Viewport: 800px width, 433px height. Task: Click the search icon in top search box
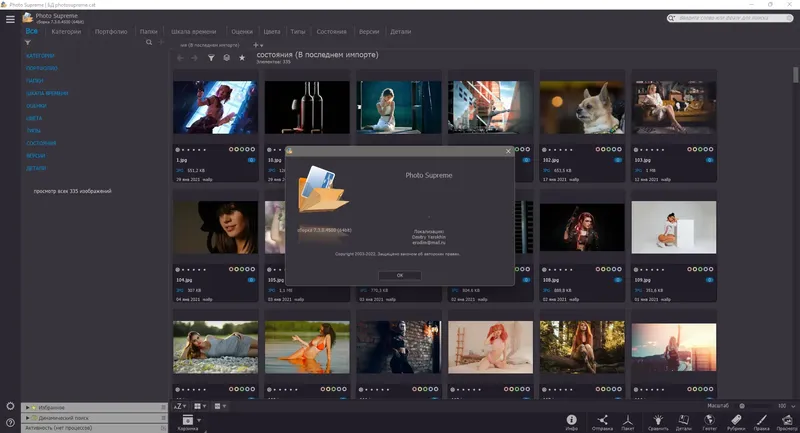[x=671, y=18]
